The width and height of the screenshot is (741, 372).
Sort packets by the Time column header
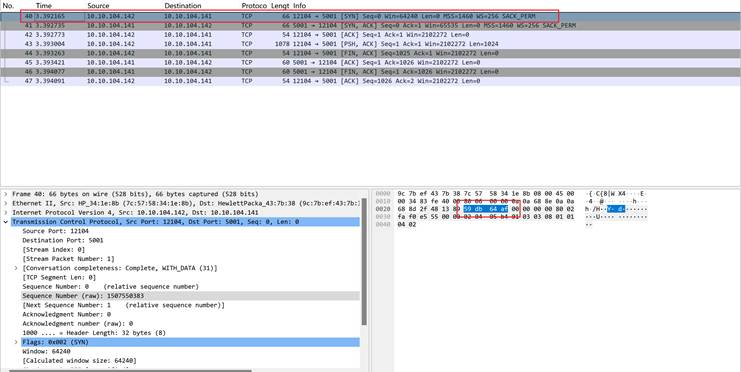point(43,6)
